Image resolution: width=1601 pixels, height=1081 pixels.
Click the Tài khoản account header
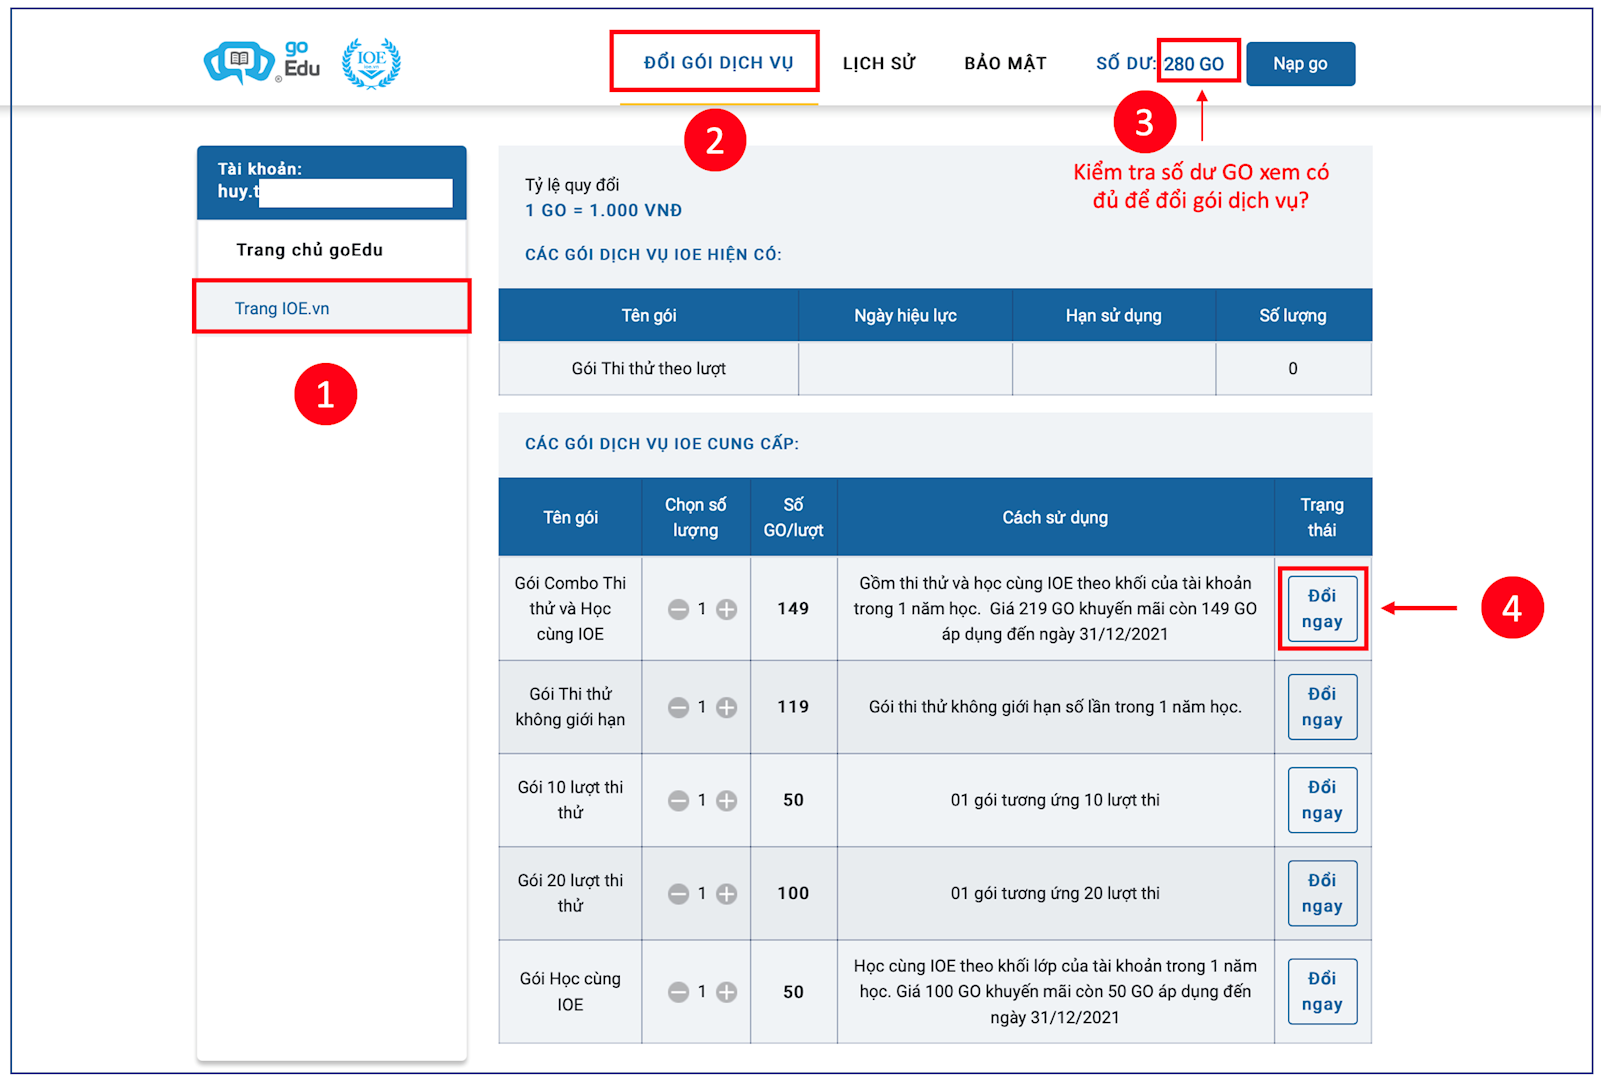332,182
